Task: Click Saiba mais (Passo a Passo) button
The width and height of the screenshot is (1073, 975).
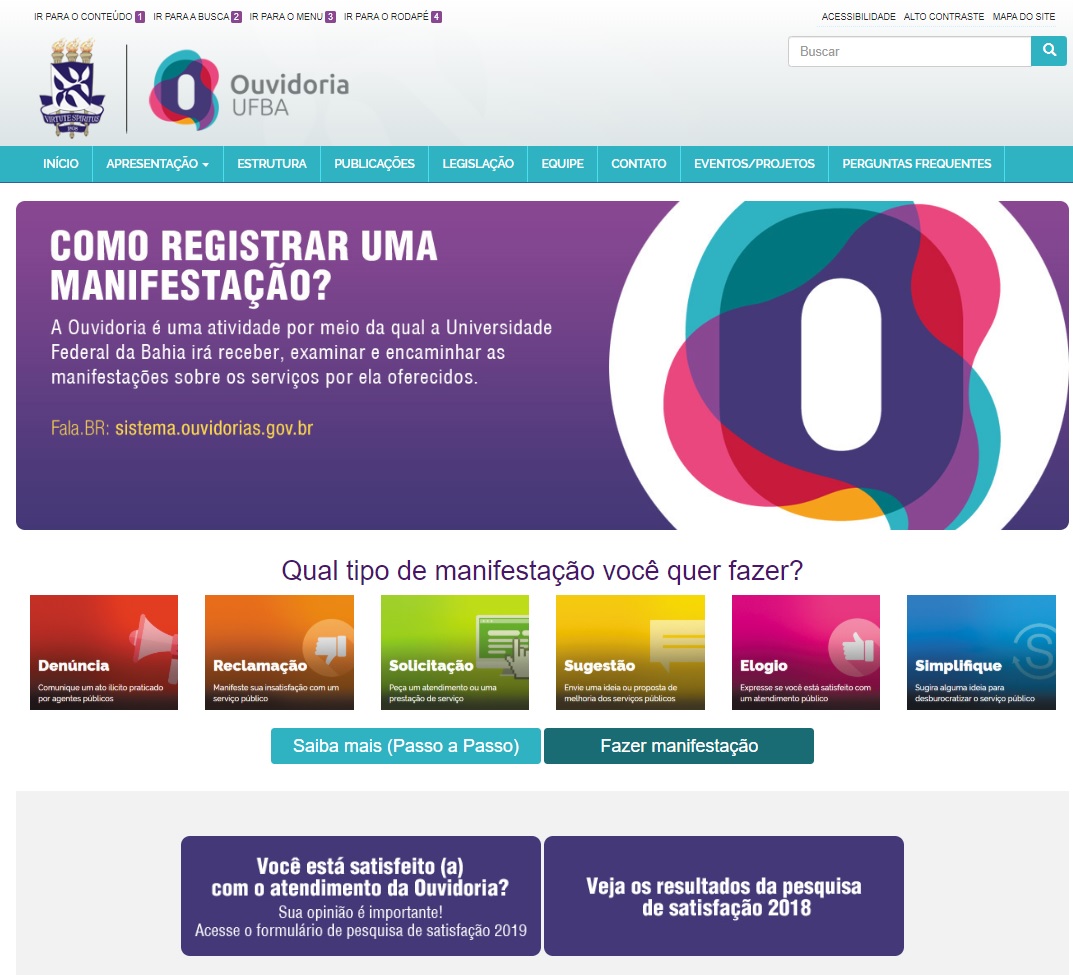Action: pyautogui.click(x=405, y=746)
